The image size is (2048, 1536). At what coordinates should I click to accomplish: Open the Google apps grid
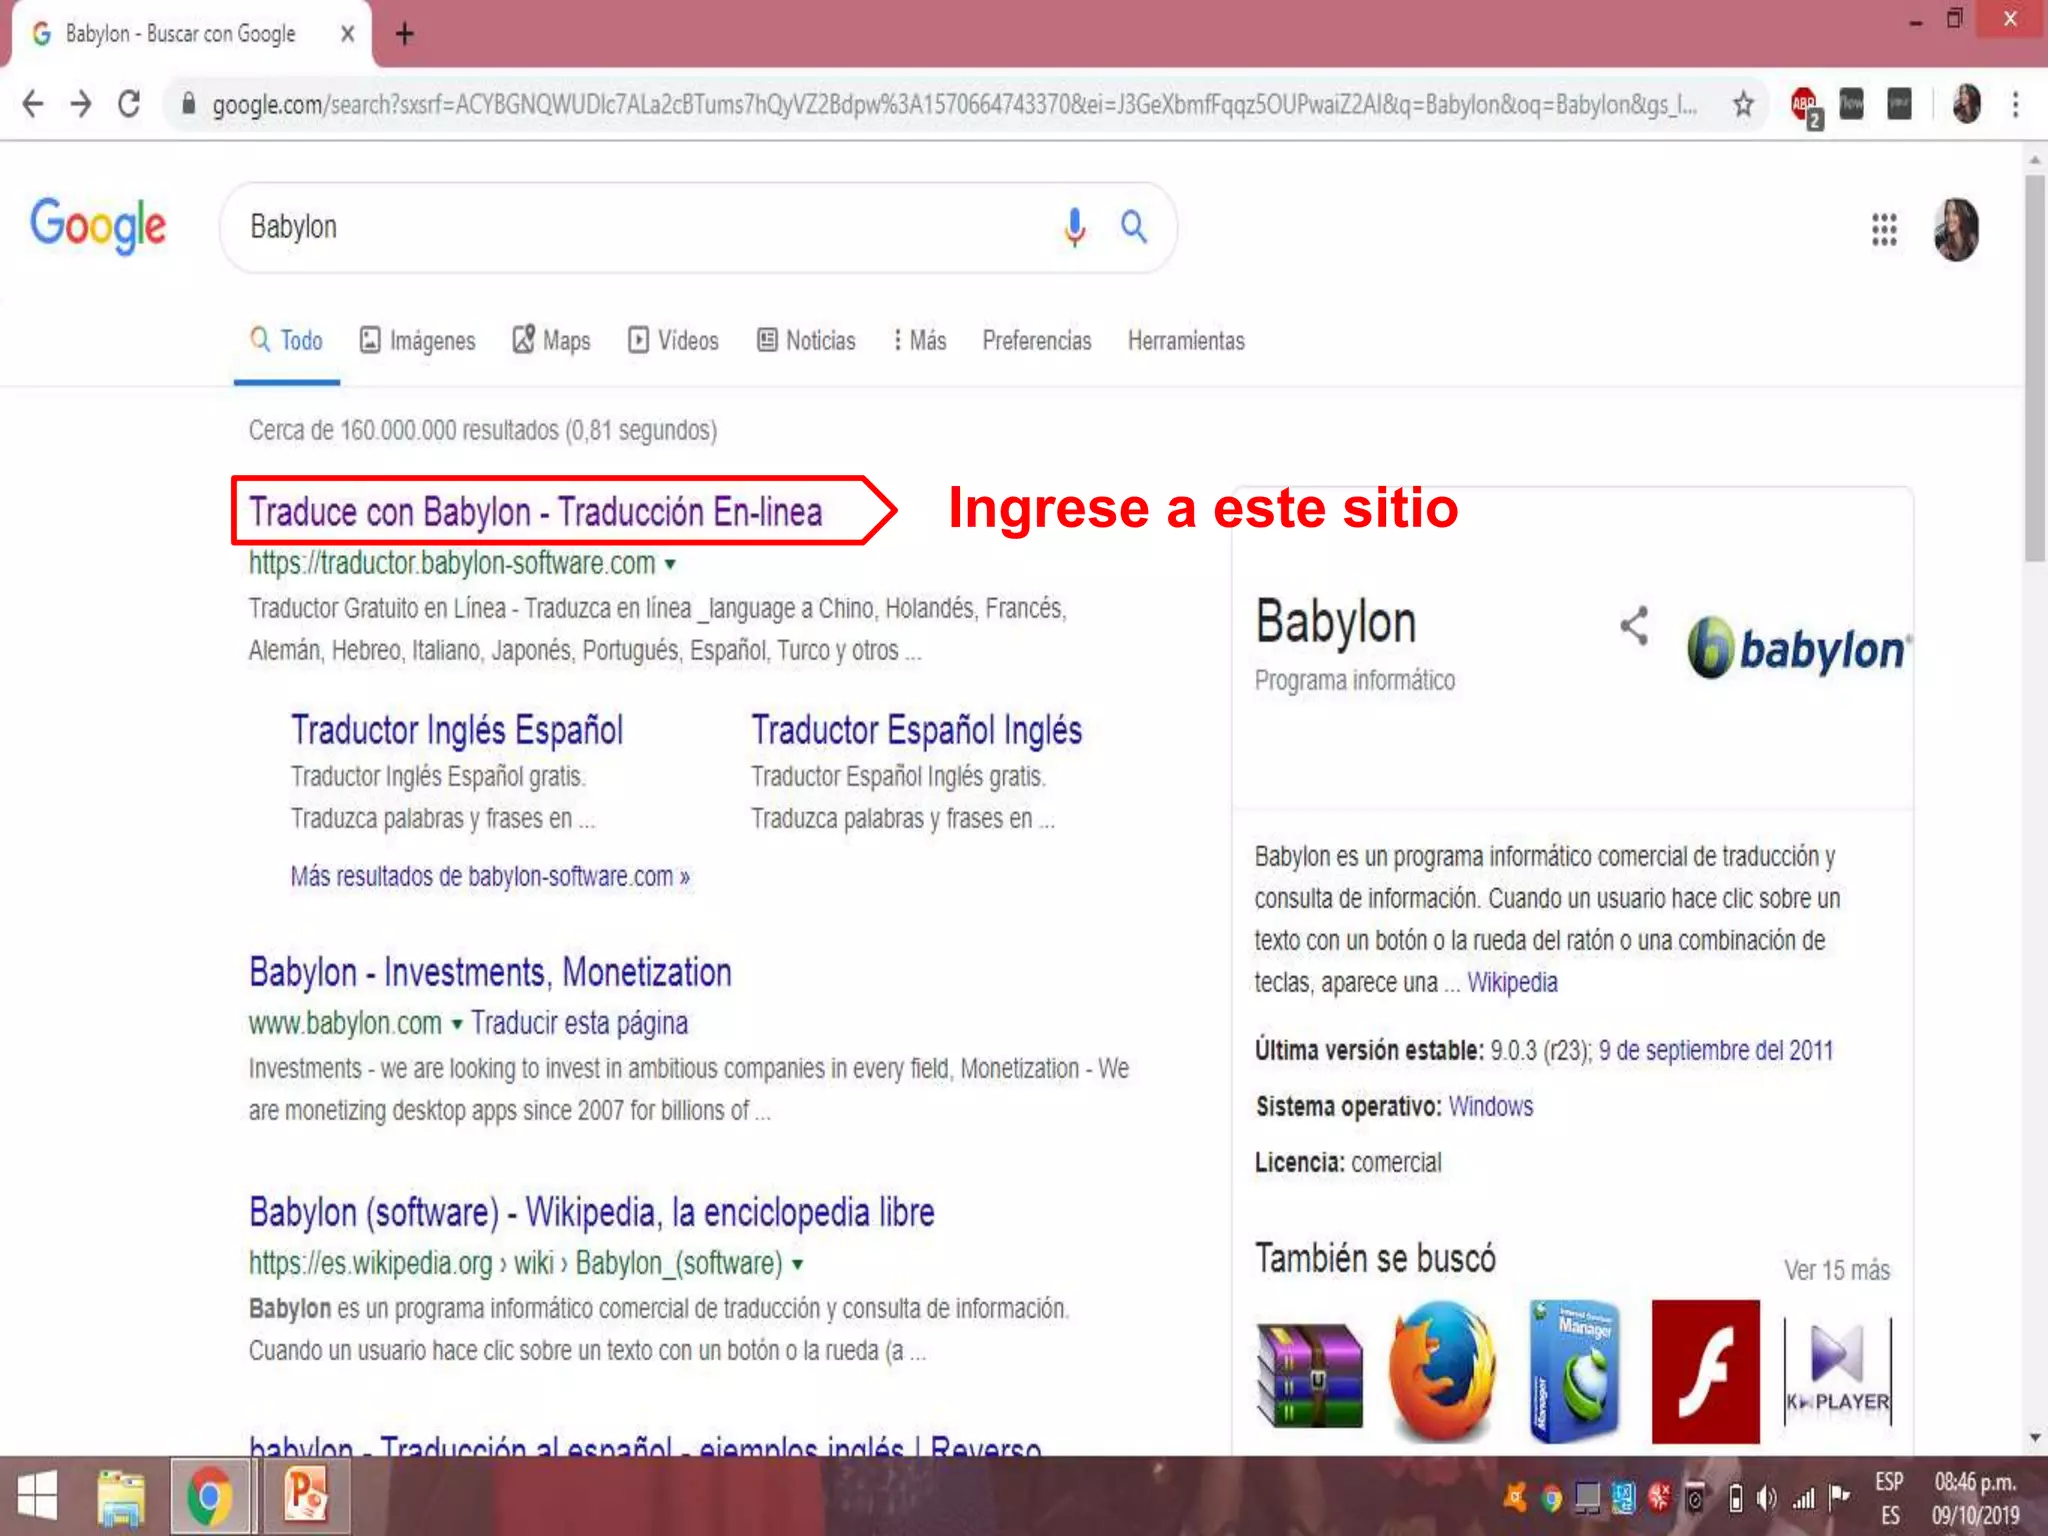point(1884,229)
